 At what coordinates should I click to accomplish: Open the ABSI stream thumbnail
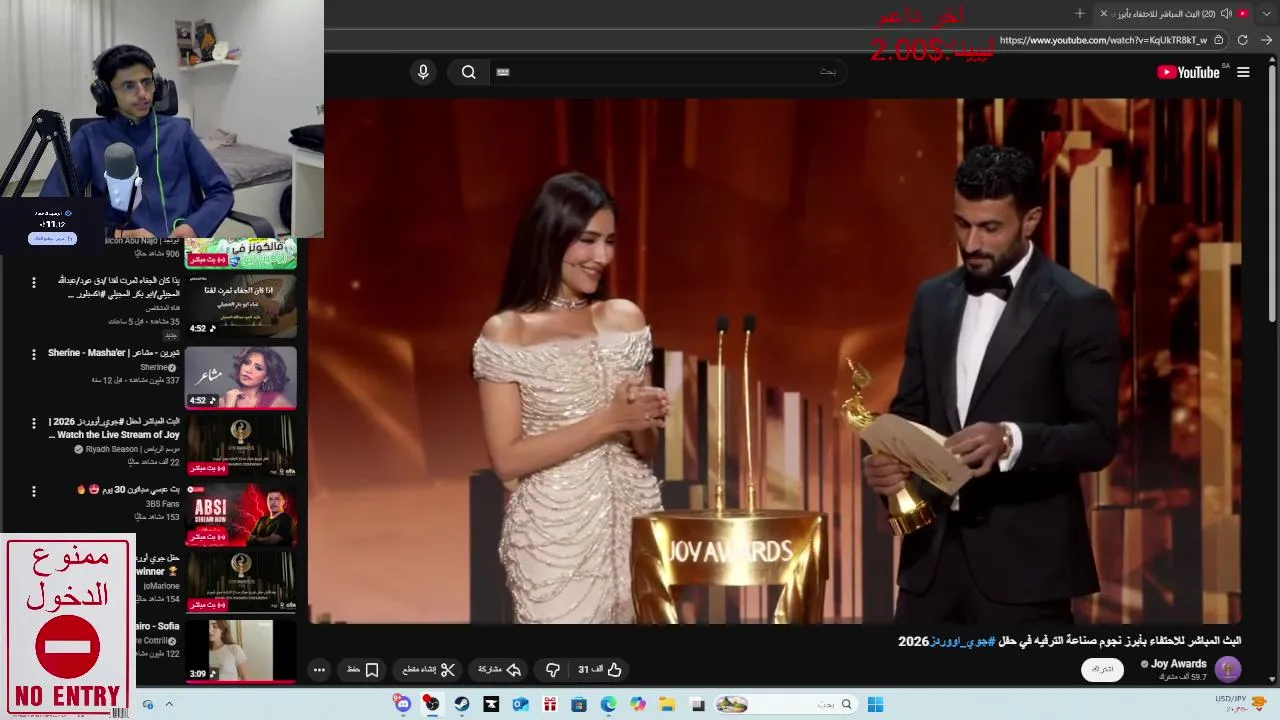pos(240,514)
